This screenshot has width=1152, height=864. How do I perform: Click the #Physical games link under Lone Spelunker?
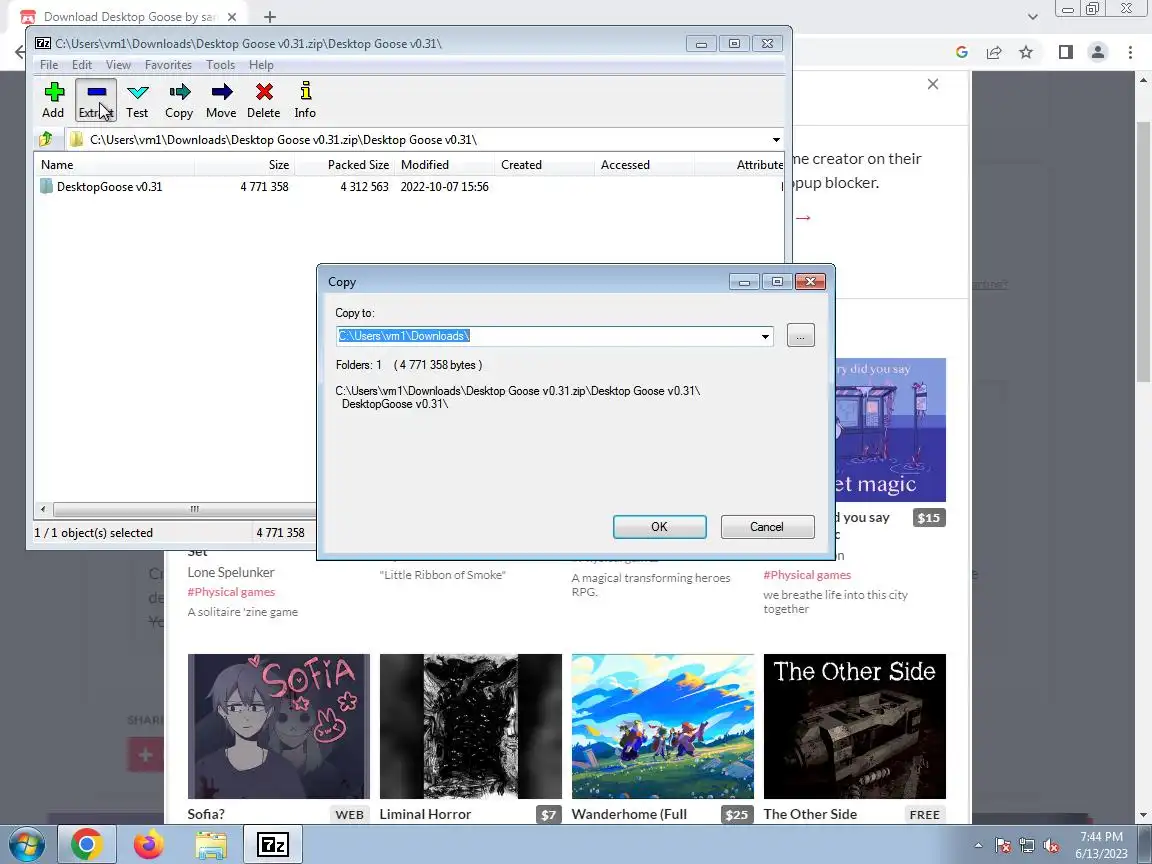pyautogui.click(x=231, y=591)
